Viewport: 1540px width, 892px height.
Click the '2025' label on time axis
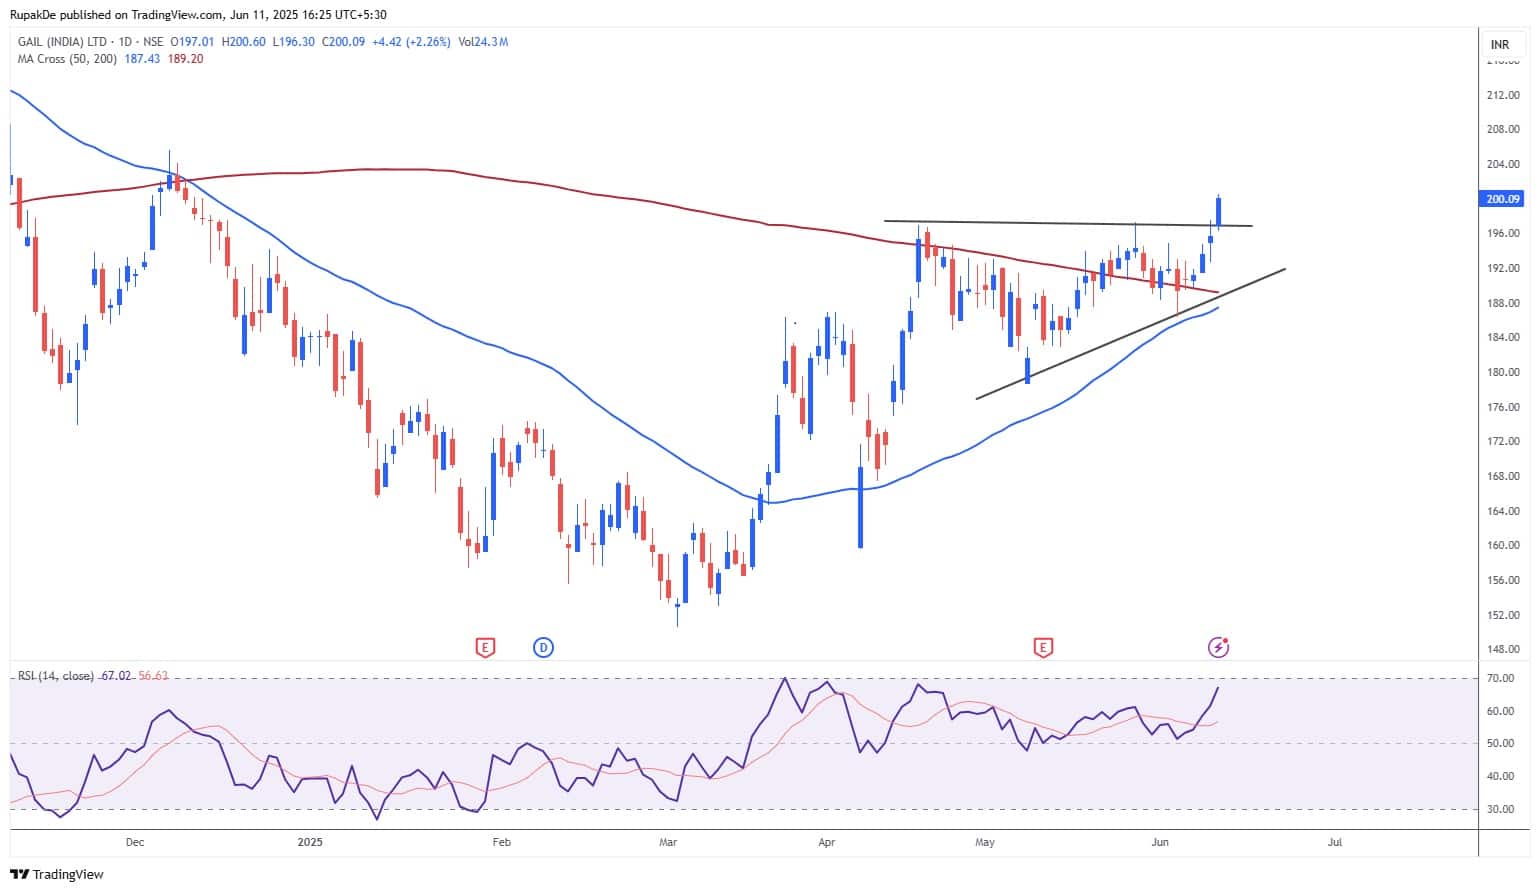click(x=311, y=842)
